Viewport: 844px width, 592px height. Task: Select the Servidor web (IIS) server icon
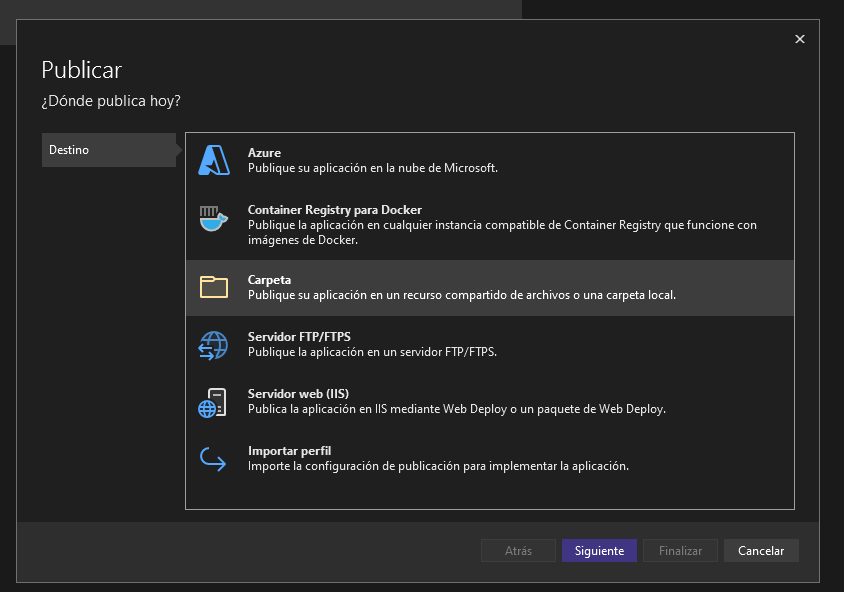click(213, 401)
